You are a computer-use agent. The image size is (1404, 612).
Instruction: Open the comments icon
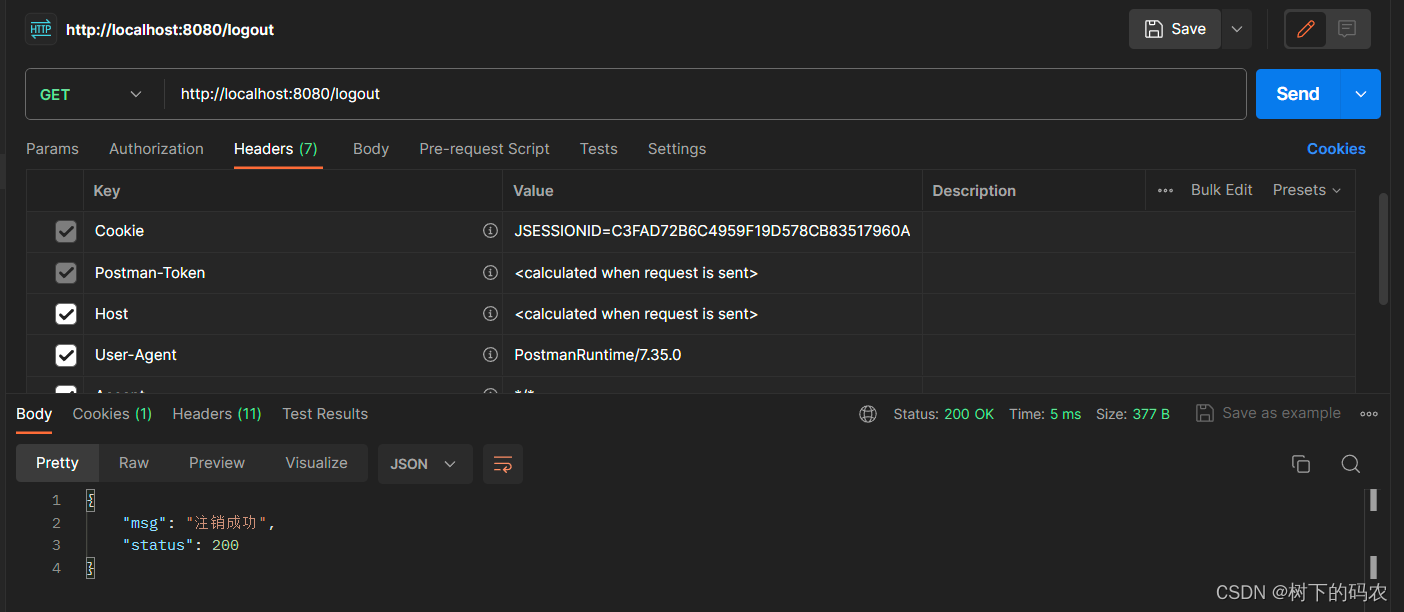click(1347, 29)
